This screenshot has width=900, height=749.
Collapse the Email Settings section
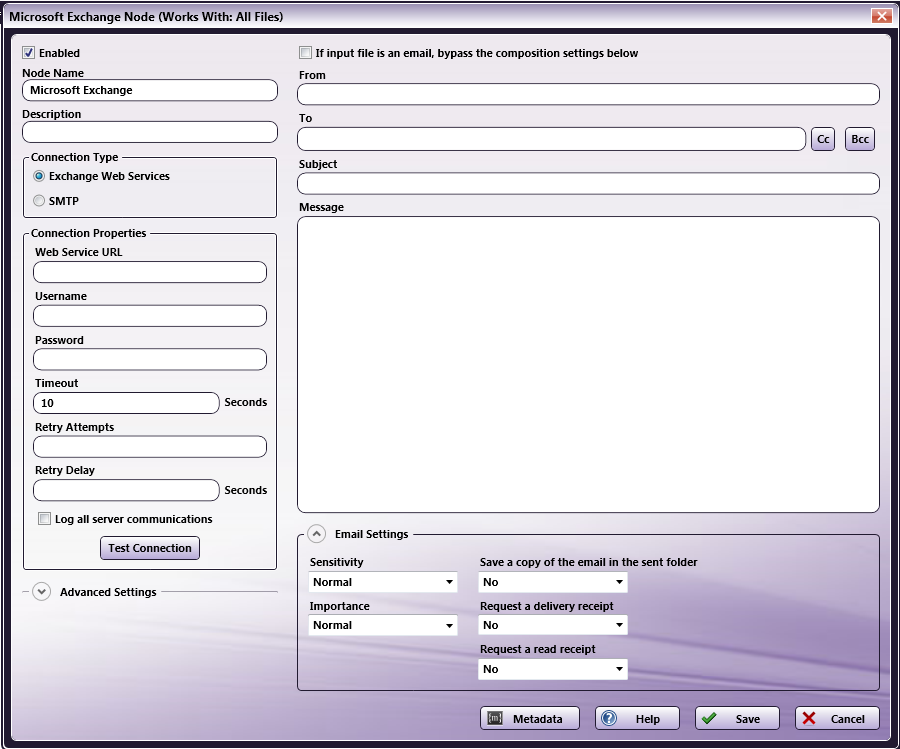(316, 534)
